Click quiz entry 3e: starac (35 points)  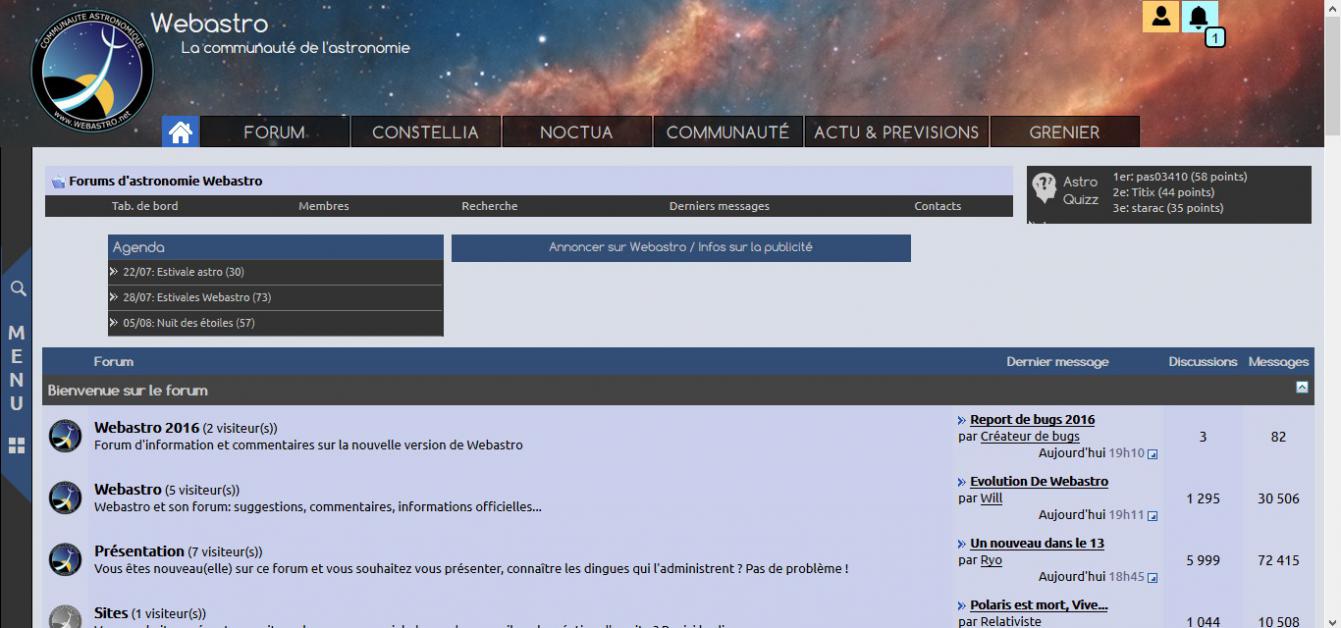pos(1168,208)
